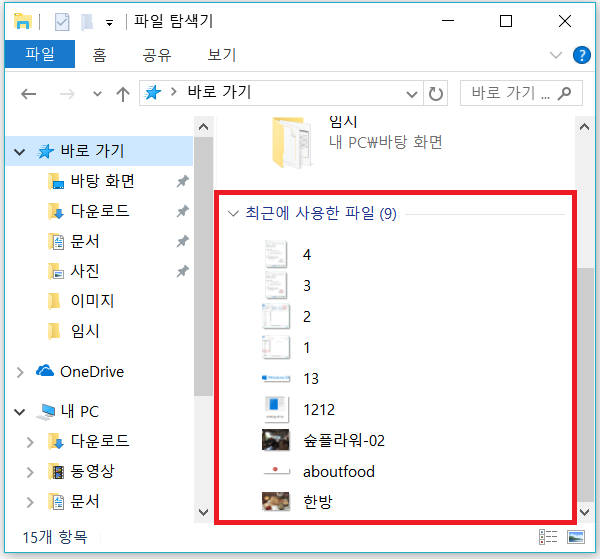Click the pin icon next to 사진
The image size is (600, 559).
[183, 271]
